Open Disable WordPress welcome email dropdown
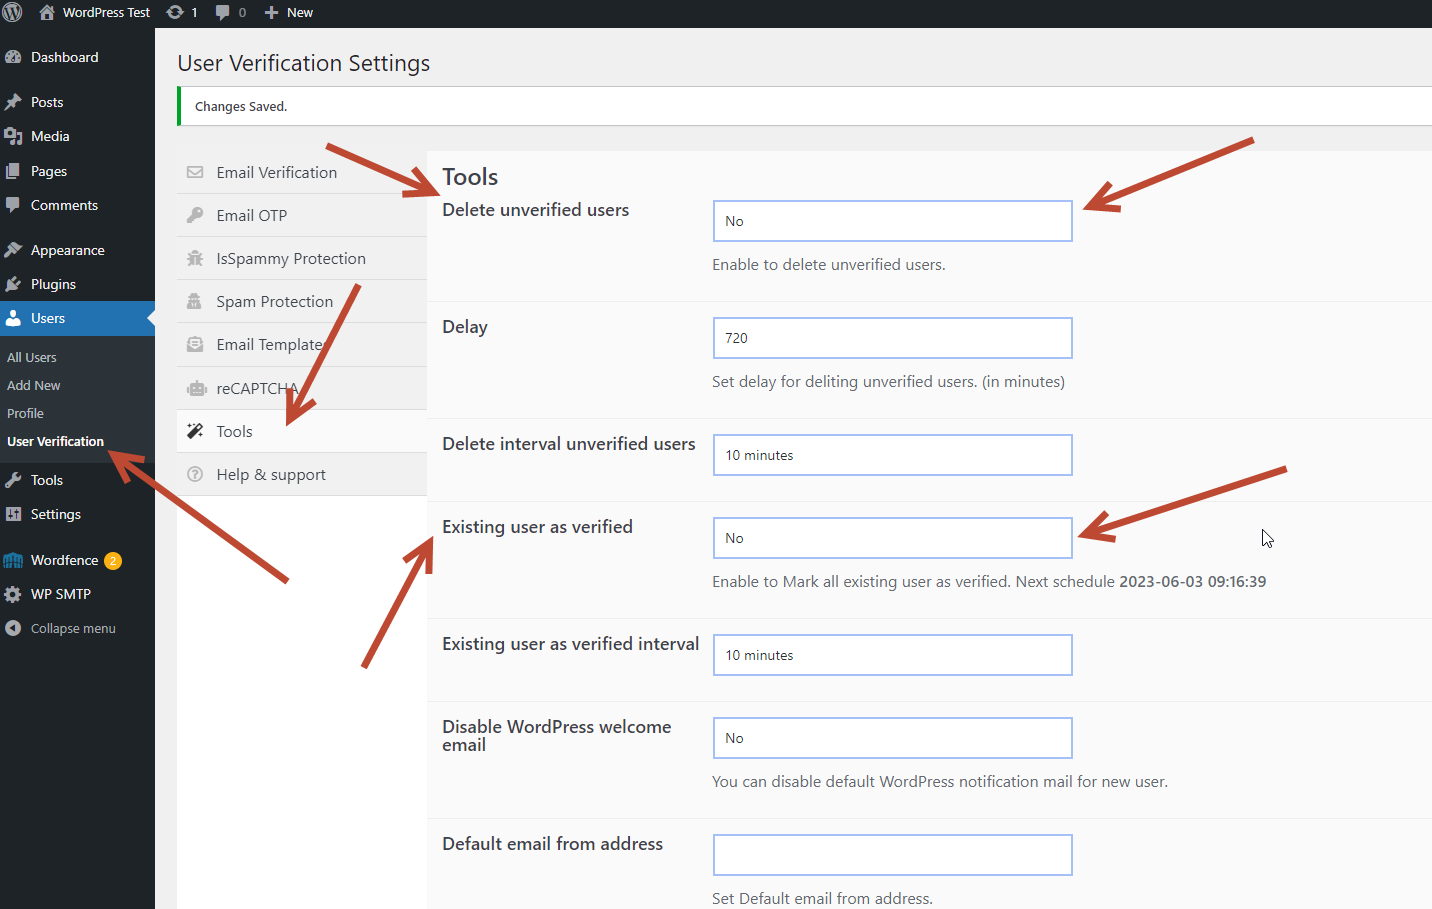The width and height of the screenshot is (1432, 909). click(892, 738)
